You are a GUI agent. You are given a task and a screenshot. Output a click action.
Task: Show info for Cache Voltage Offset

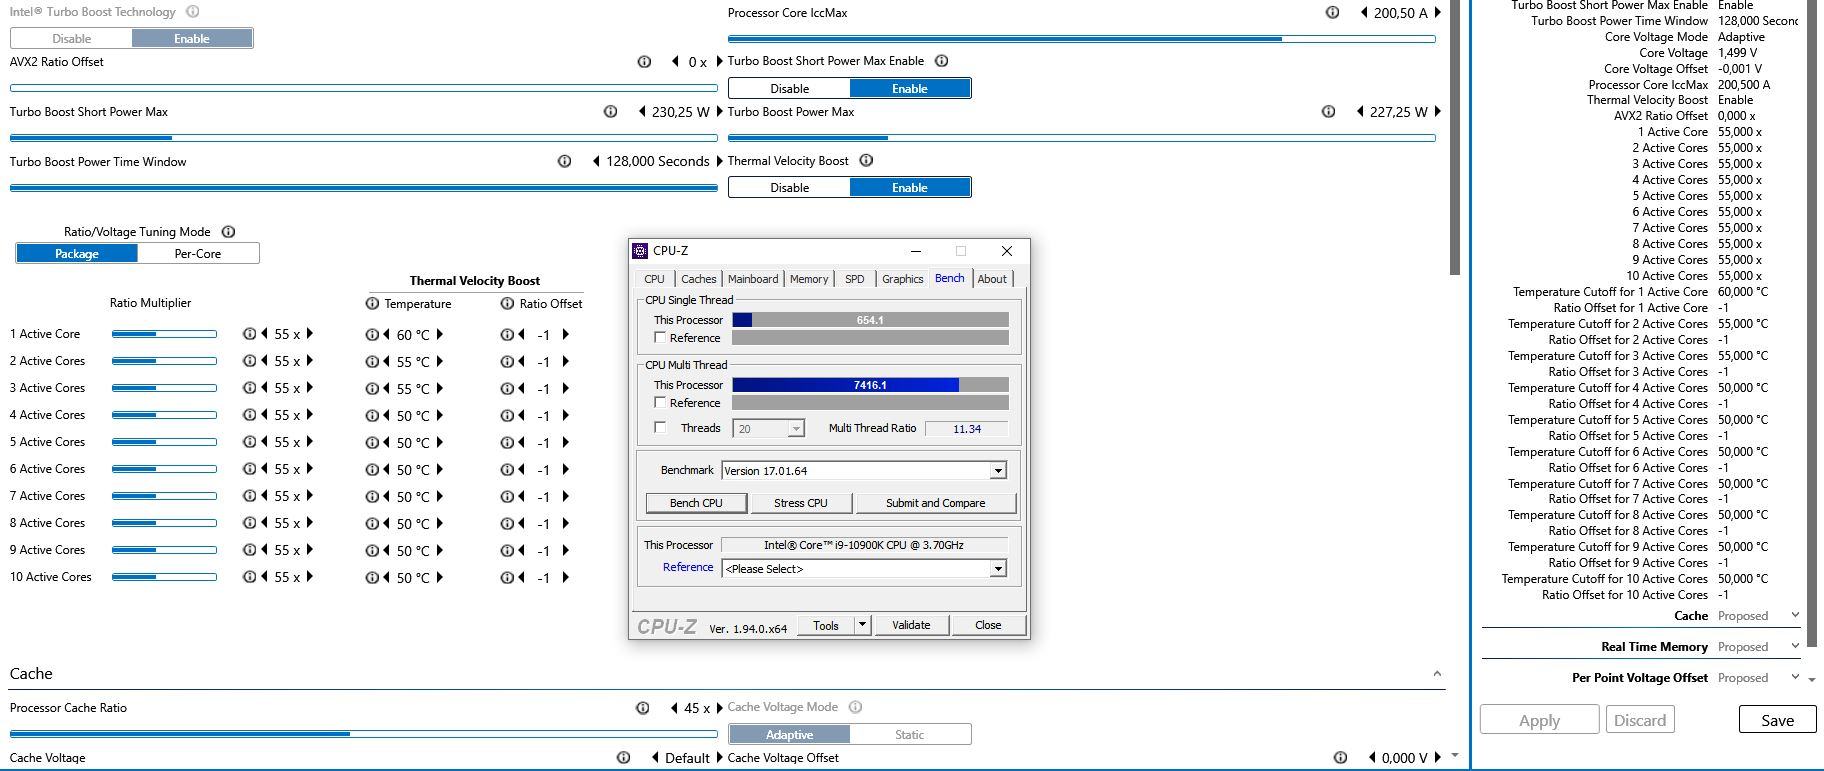click(x=1340, y=758)
